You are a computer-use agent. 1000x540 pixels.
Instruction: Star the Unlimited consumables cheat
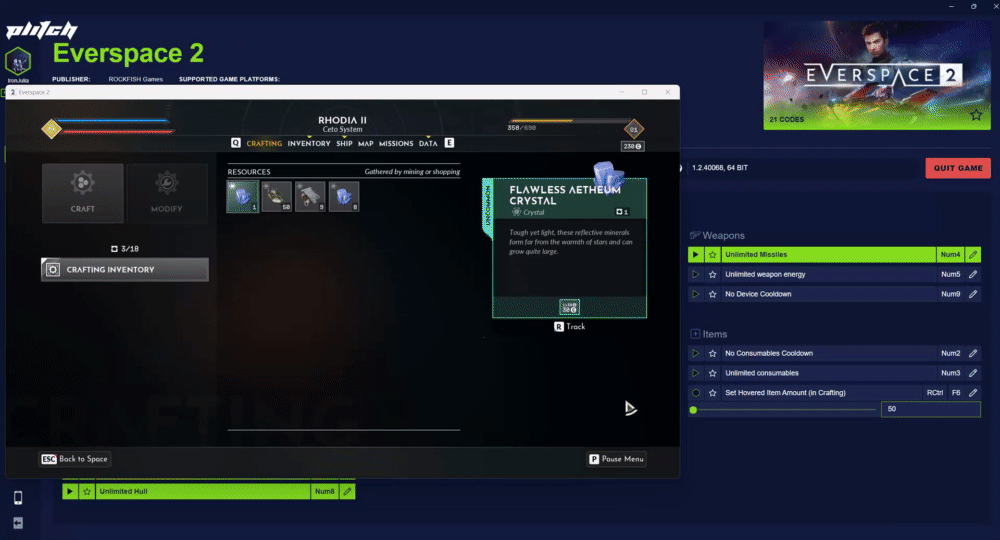click(712, 373)
